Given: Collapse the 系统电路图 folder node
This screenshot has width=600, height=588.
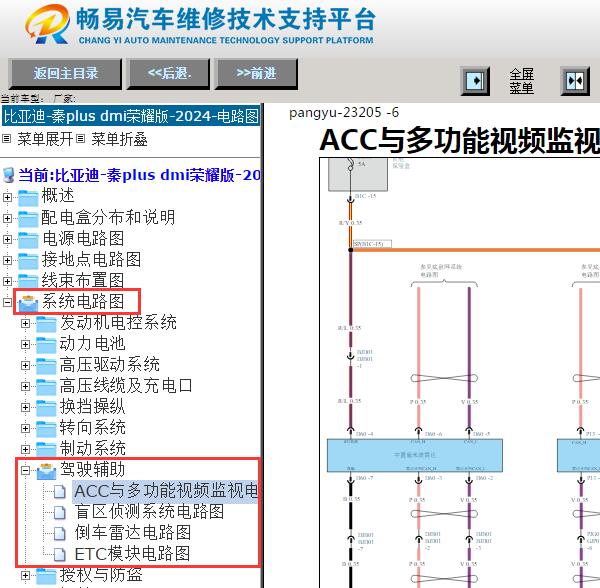Looking at the screenshot, I should point(7,303).
